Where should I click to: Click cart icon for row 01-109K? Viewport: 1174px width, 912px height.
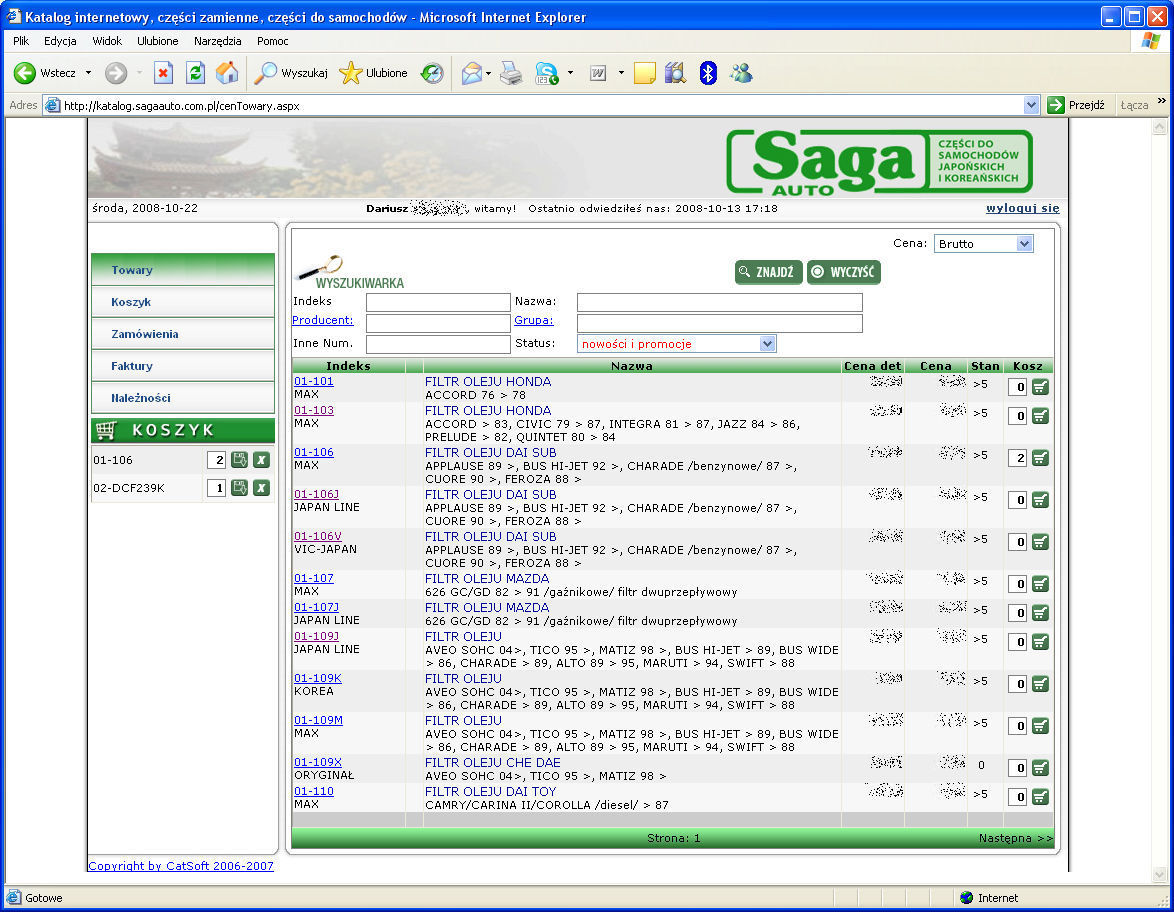(x=1040, y=684)
